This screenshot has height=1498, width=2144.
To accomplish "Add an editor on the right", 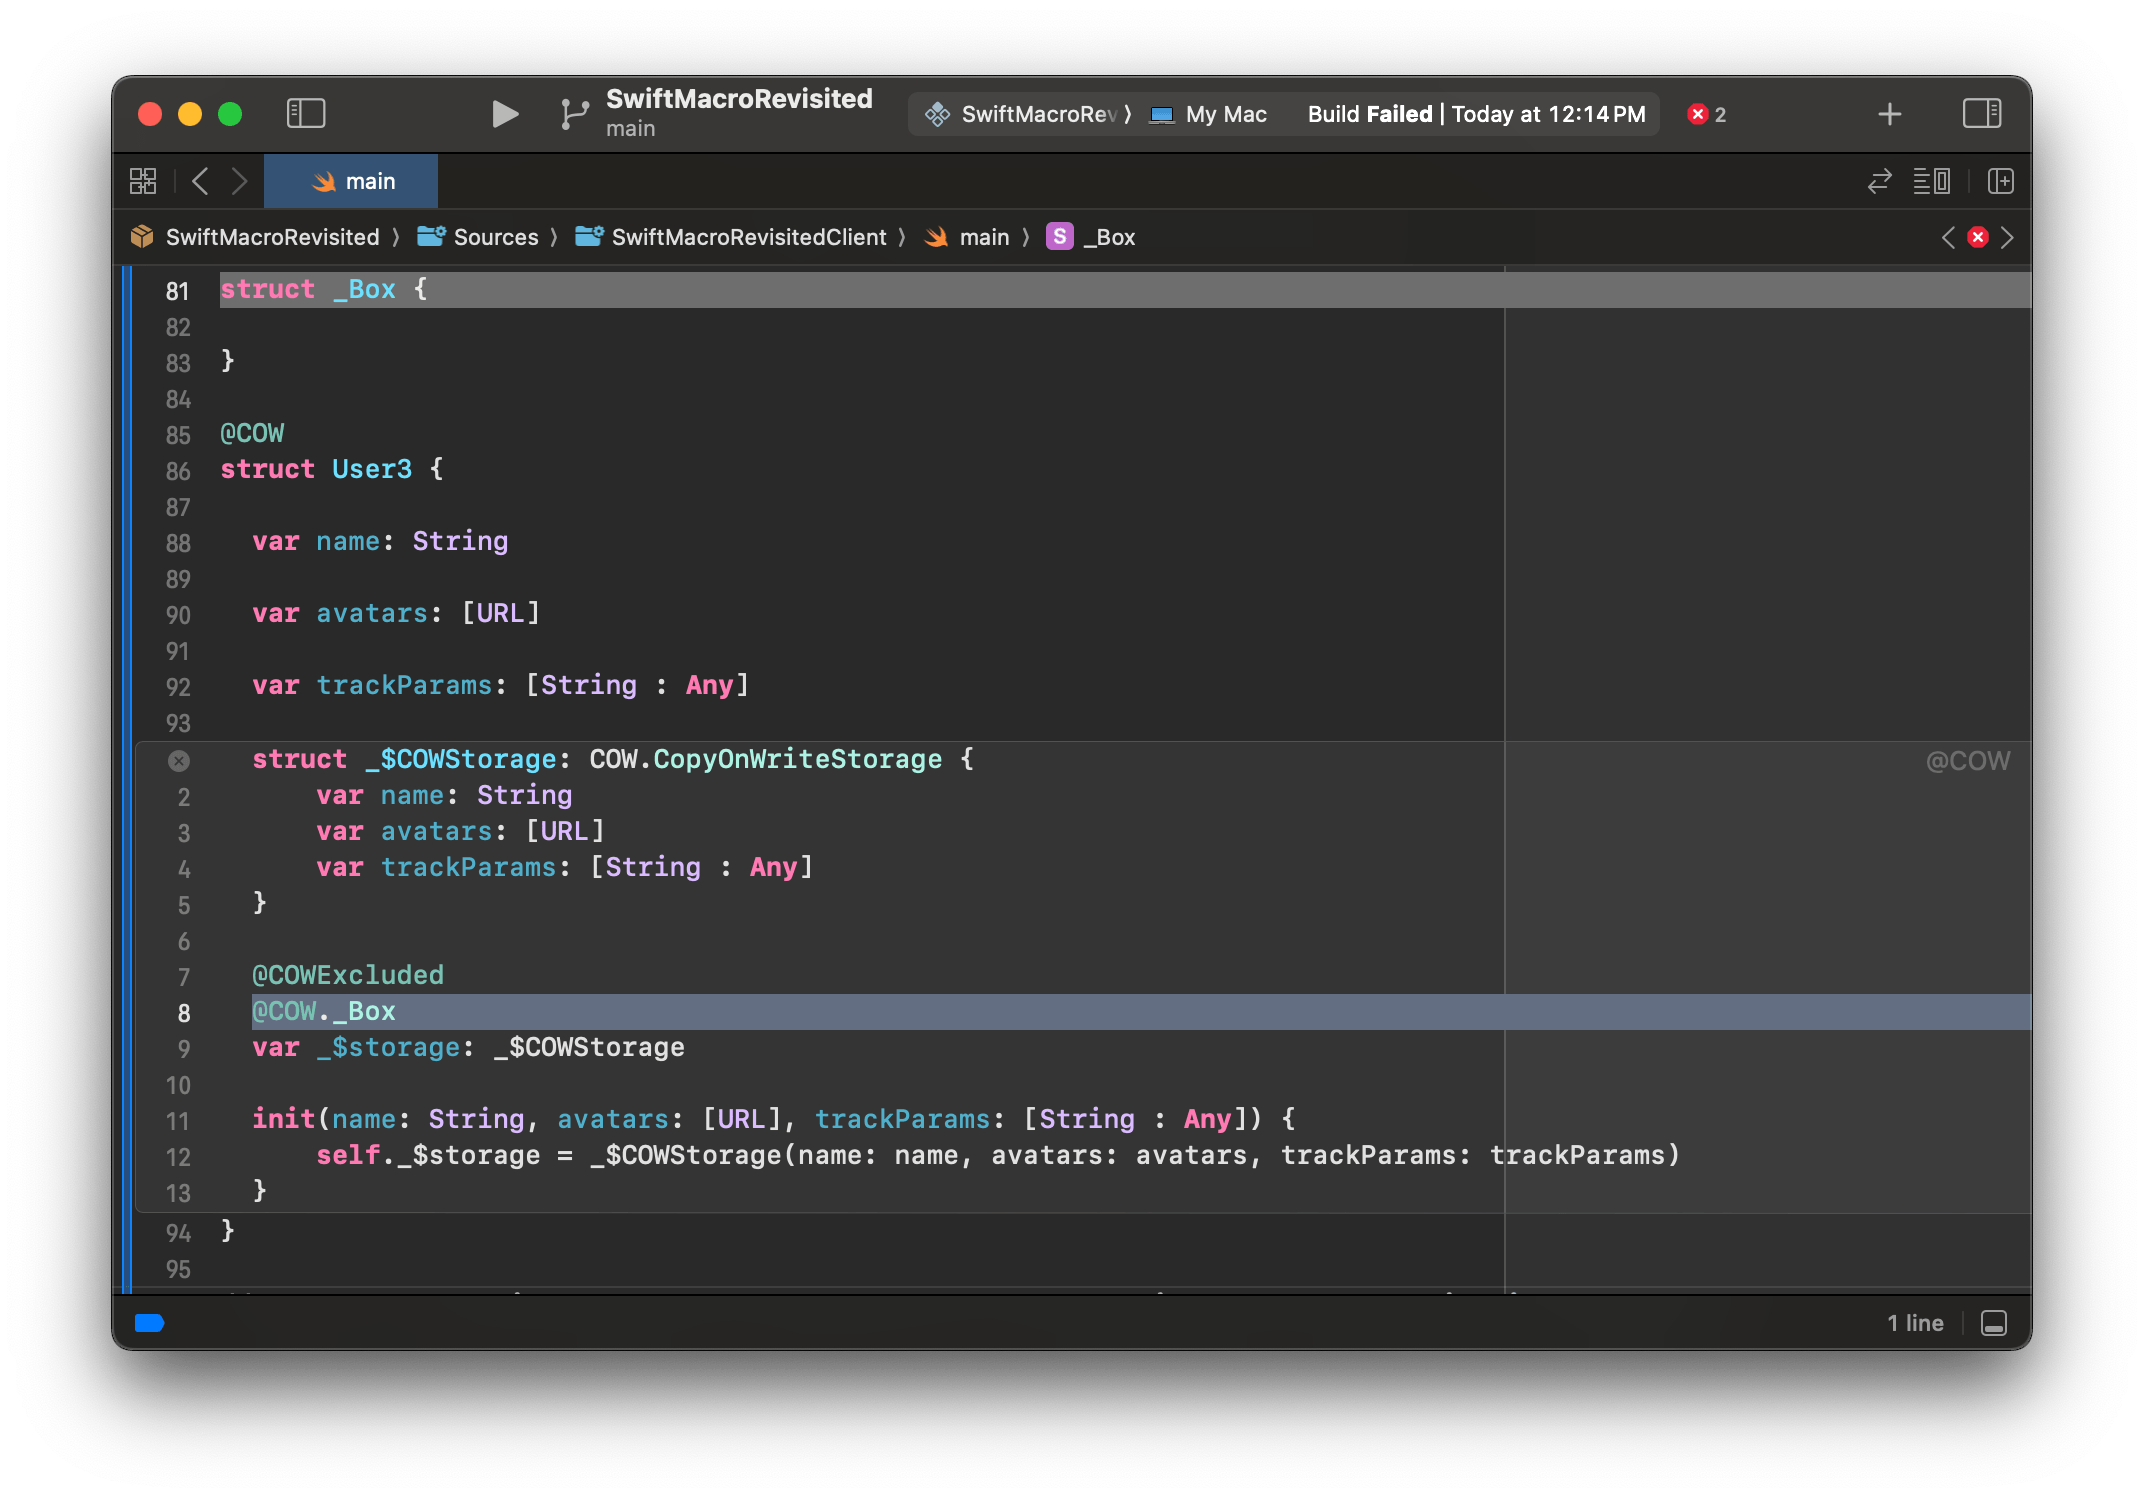I will (2000, 181).
